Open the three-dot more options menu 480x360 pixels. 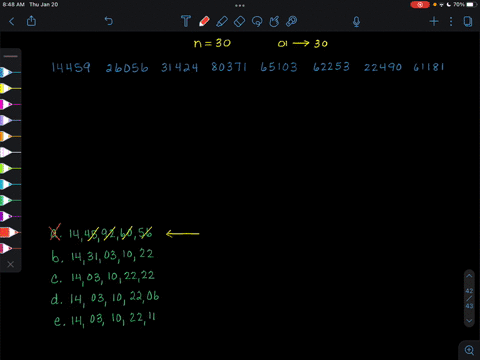point(451,21)
